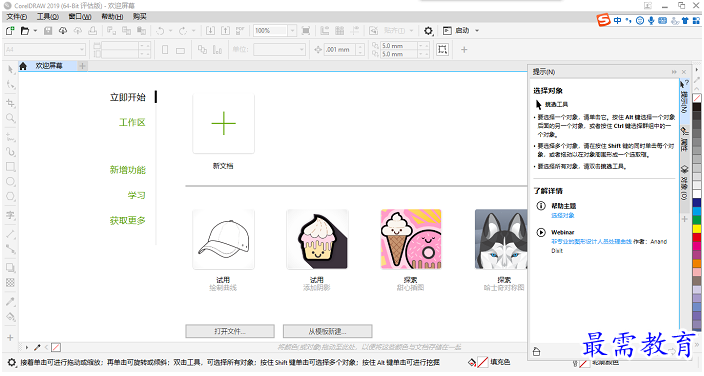Click the Save floppy disk icon

(x=48, y=31)
